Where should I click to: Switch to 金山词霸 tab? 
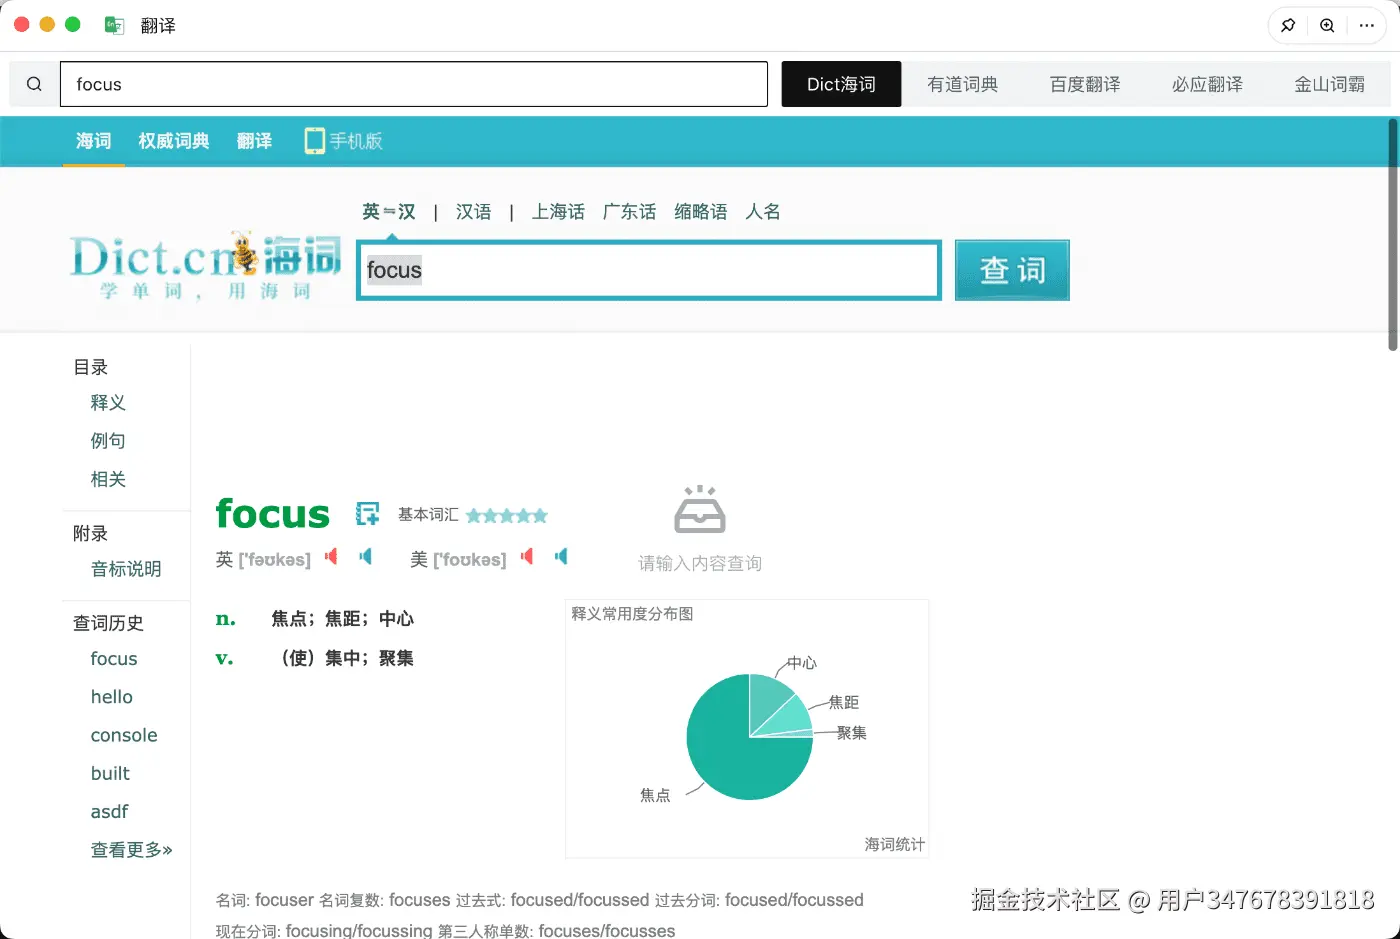[1329, 84]
